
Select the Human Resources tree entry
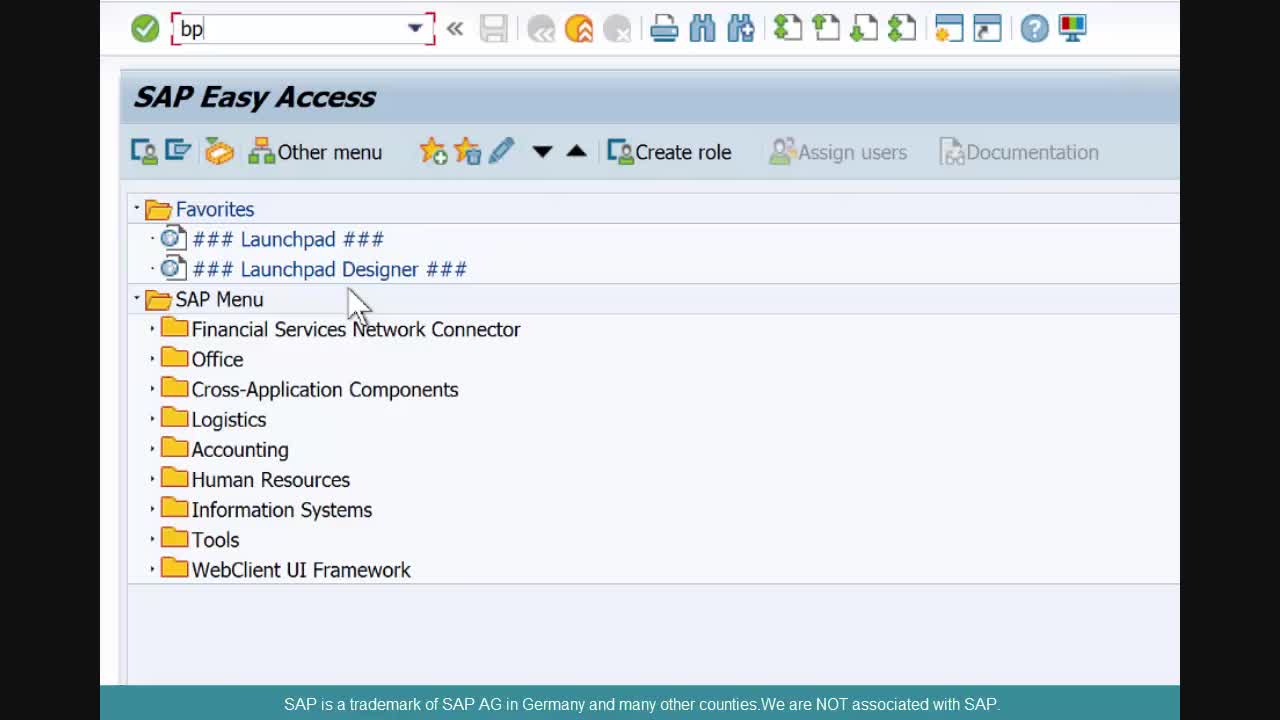pos(271,480)
